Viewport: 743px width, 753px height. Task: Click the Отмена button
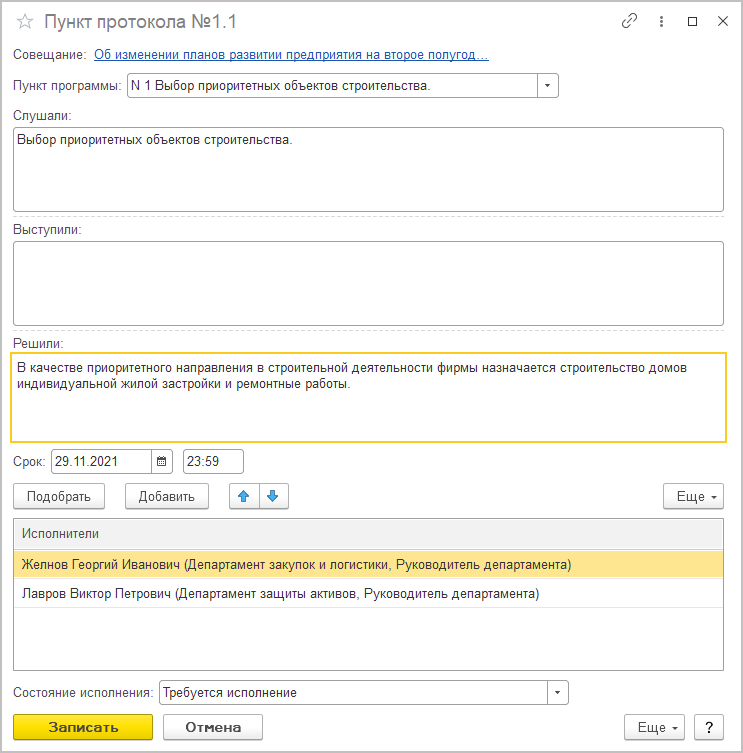213,727
